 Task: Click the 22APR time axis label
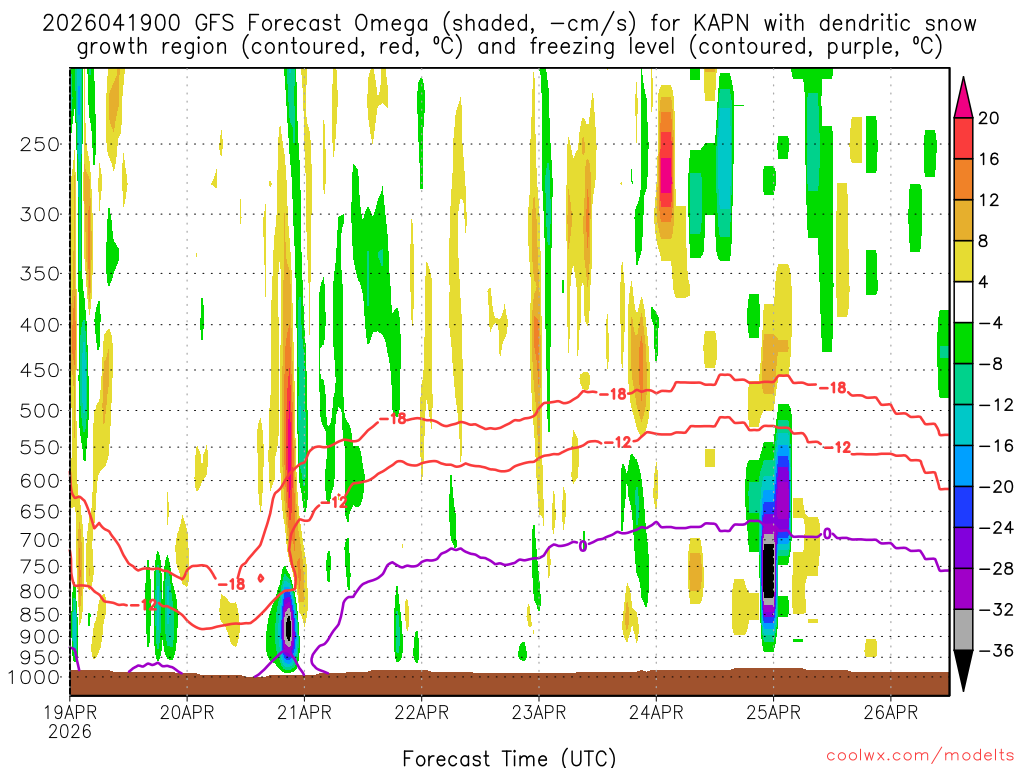point(421,712)
